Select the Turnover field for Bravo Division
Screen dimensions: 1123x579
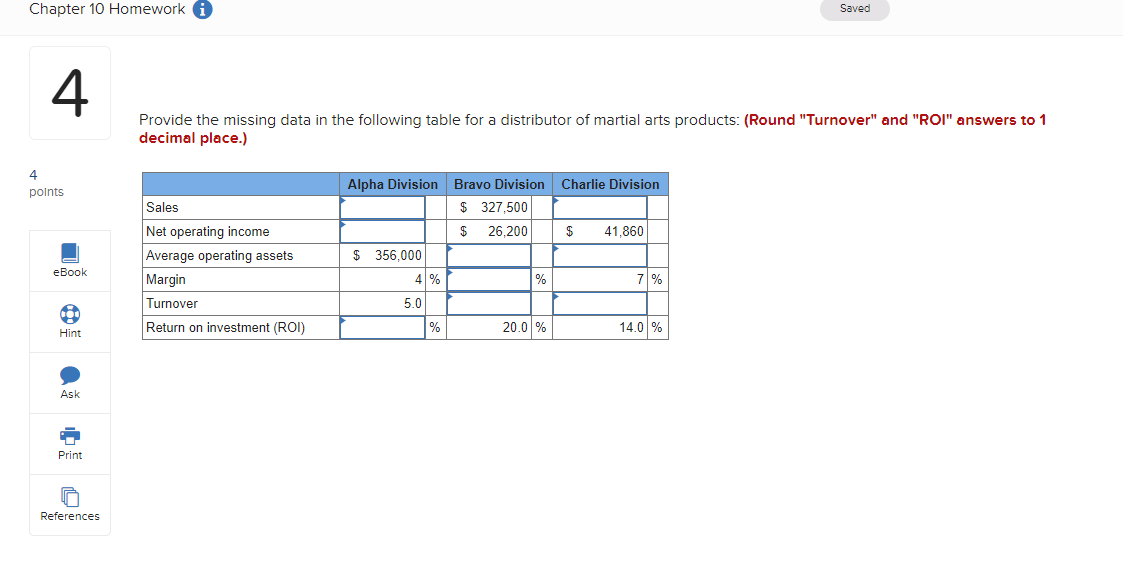click(x=489, y=303)
